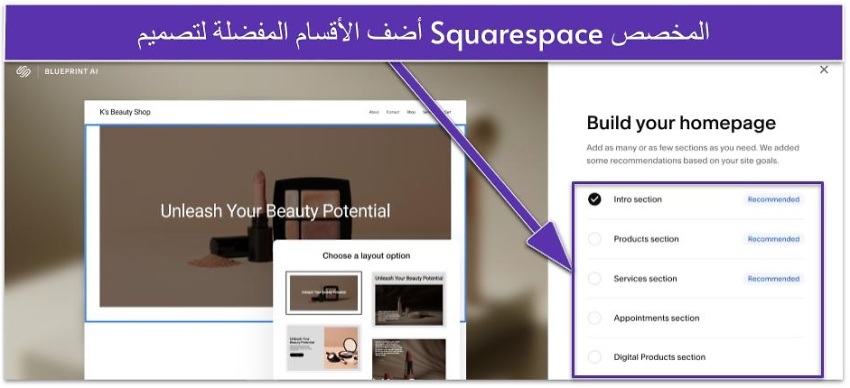850x388 pixels.
Task: Click the Intro section label
Action: [638, 199]
